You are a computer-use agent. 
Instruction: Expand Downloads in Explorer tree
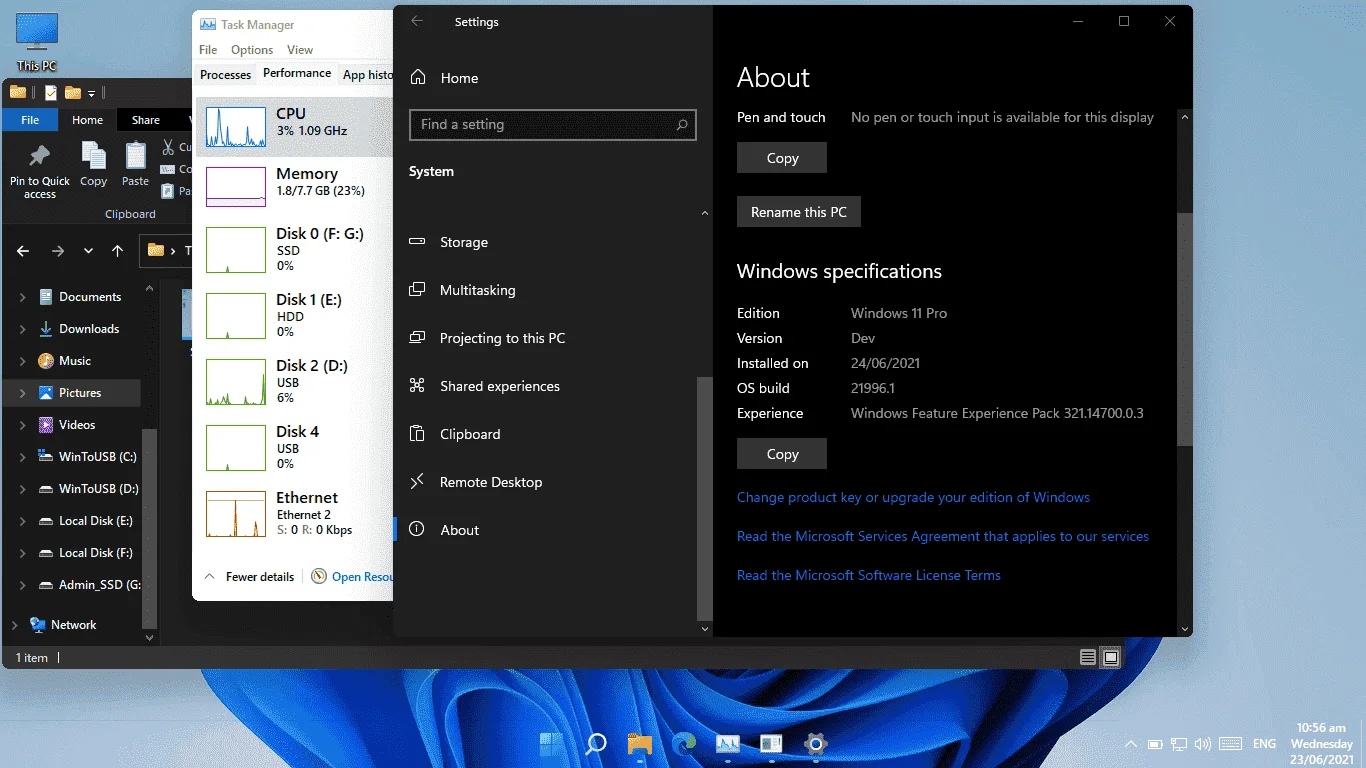tap(23, 329)
